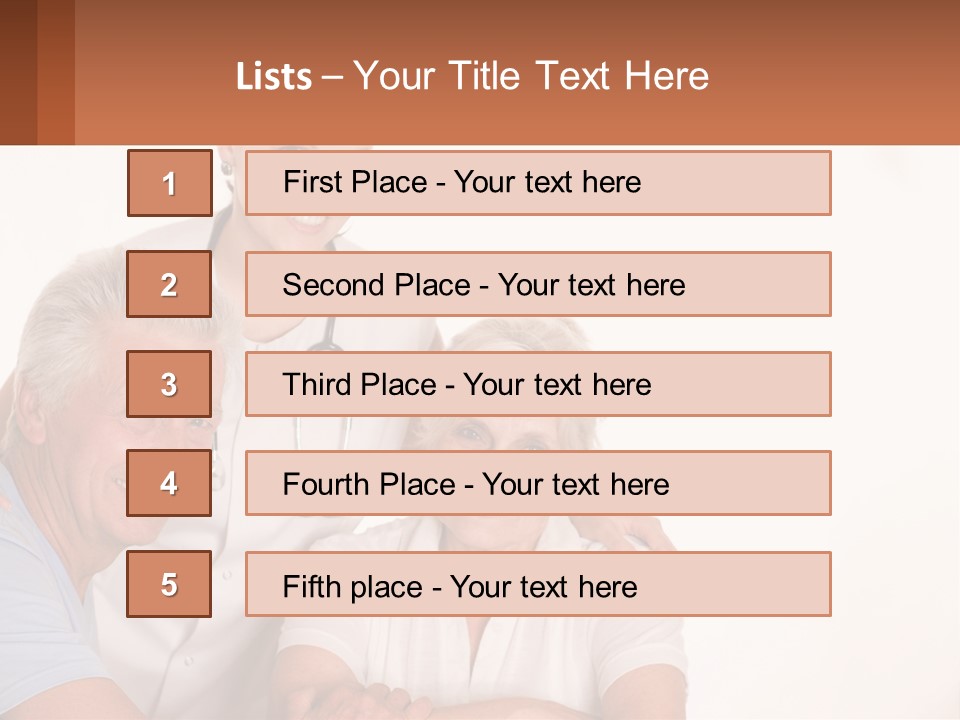Image resolution: width=960 pixels, height=720 pixels.
Task: Click the bold word 'Lists' in title
Action: (x=274, y=76)
